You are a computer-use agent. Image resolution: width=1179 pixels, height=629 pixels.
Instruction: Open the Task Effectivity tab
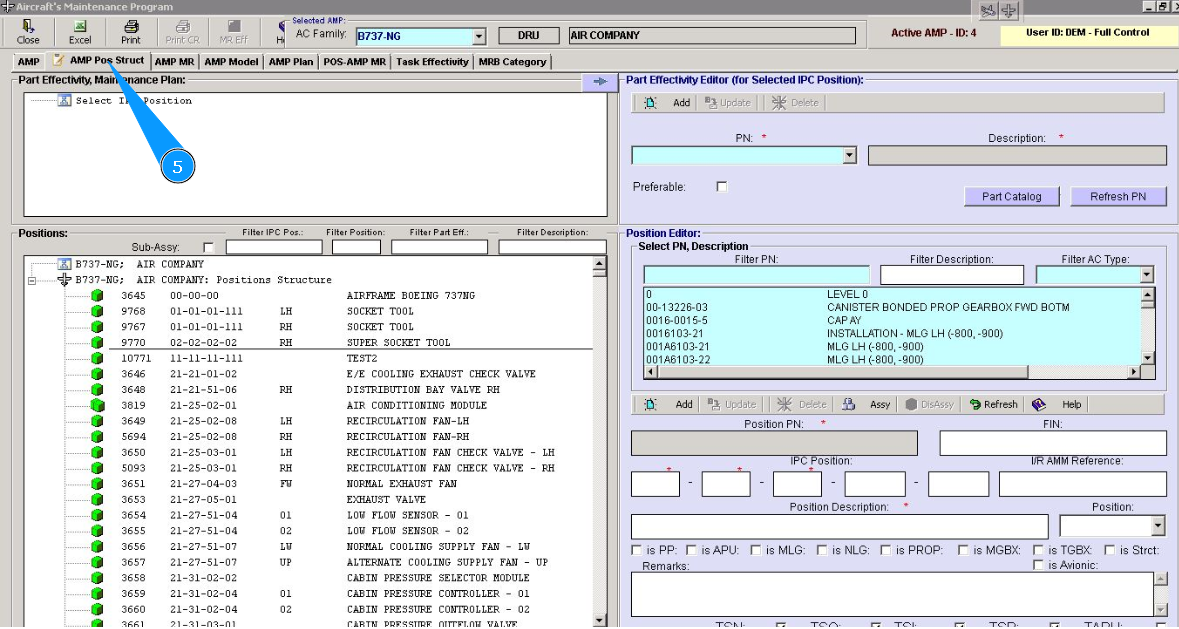coord(432,62)
